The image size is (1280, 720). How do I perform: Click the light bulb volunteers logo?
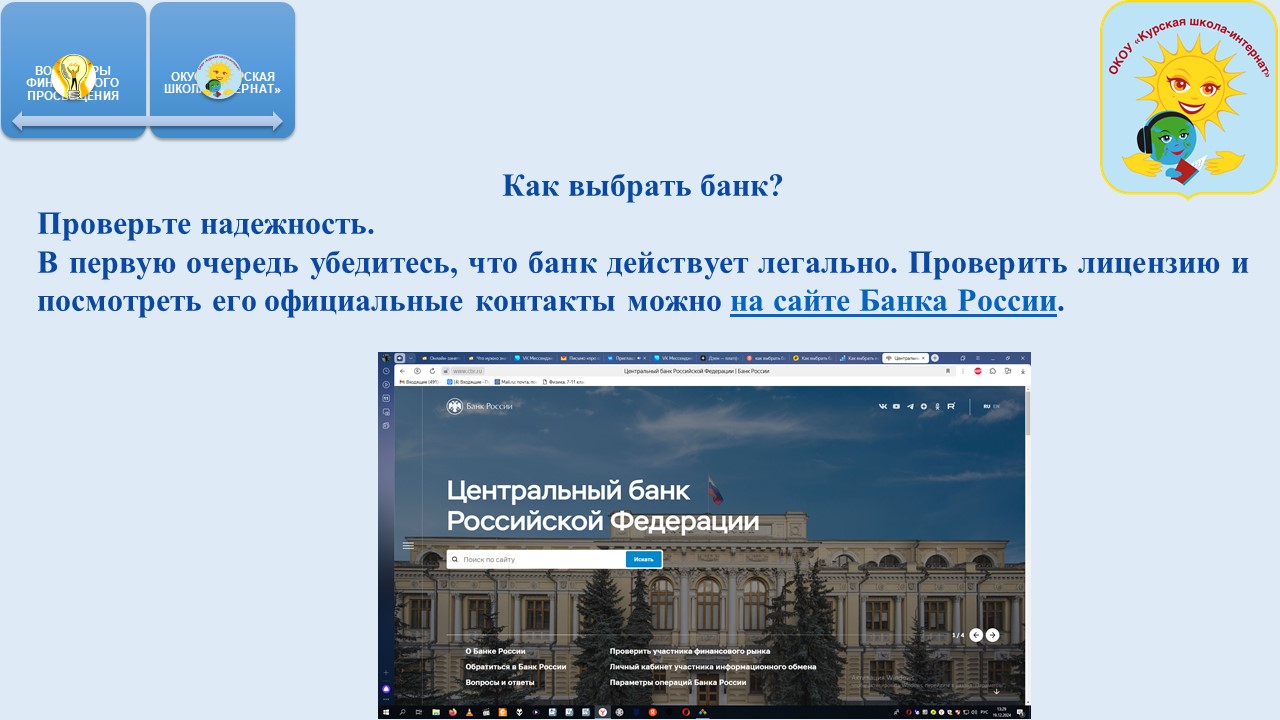[x=73, y=76]
